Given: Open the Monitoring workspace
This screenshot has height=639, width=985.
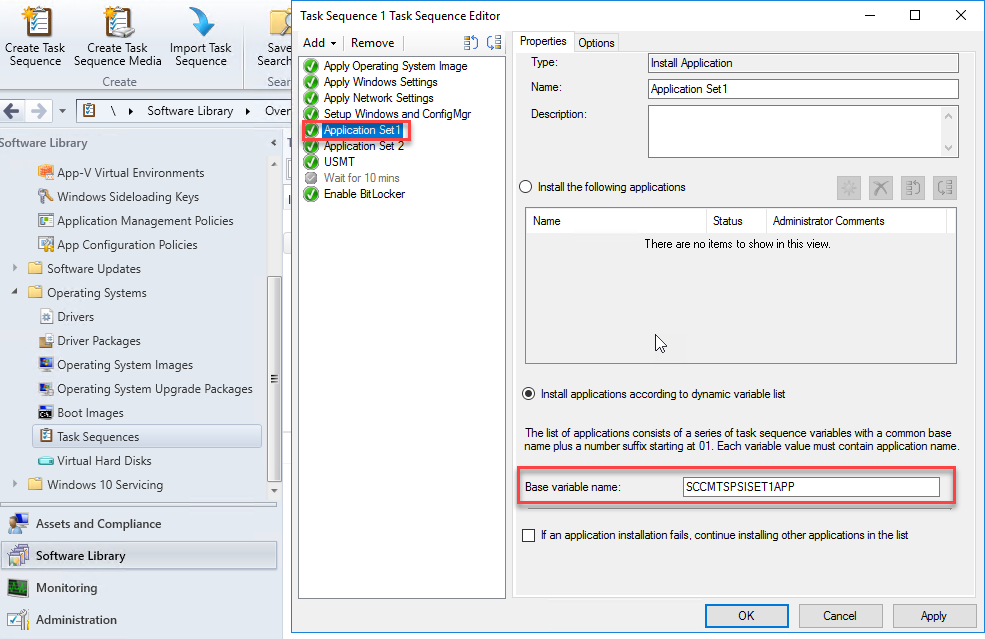Looking at the screenshot, I should tap(66, 588).
